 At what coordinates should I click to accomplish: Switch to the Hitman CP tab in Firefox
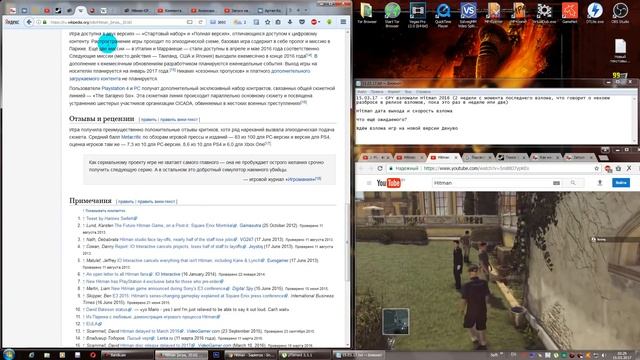[137, 10]
